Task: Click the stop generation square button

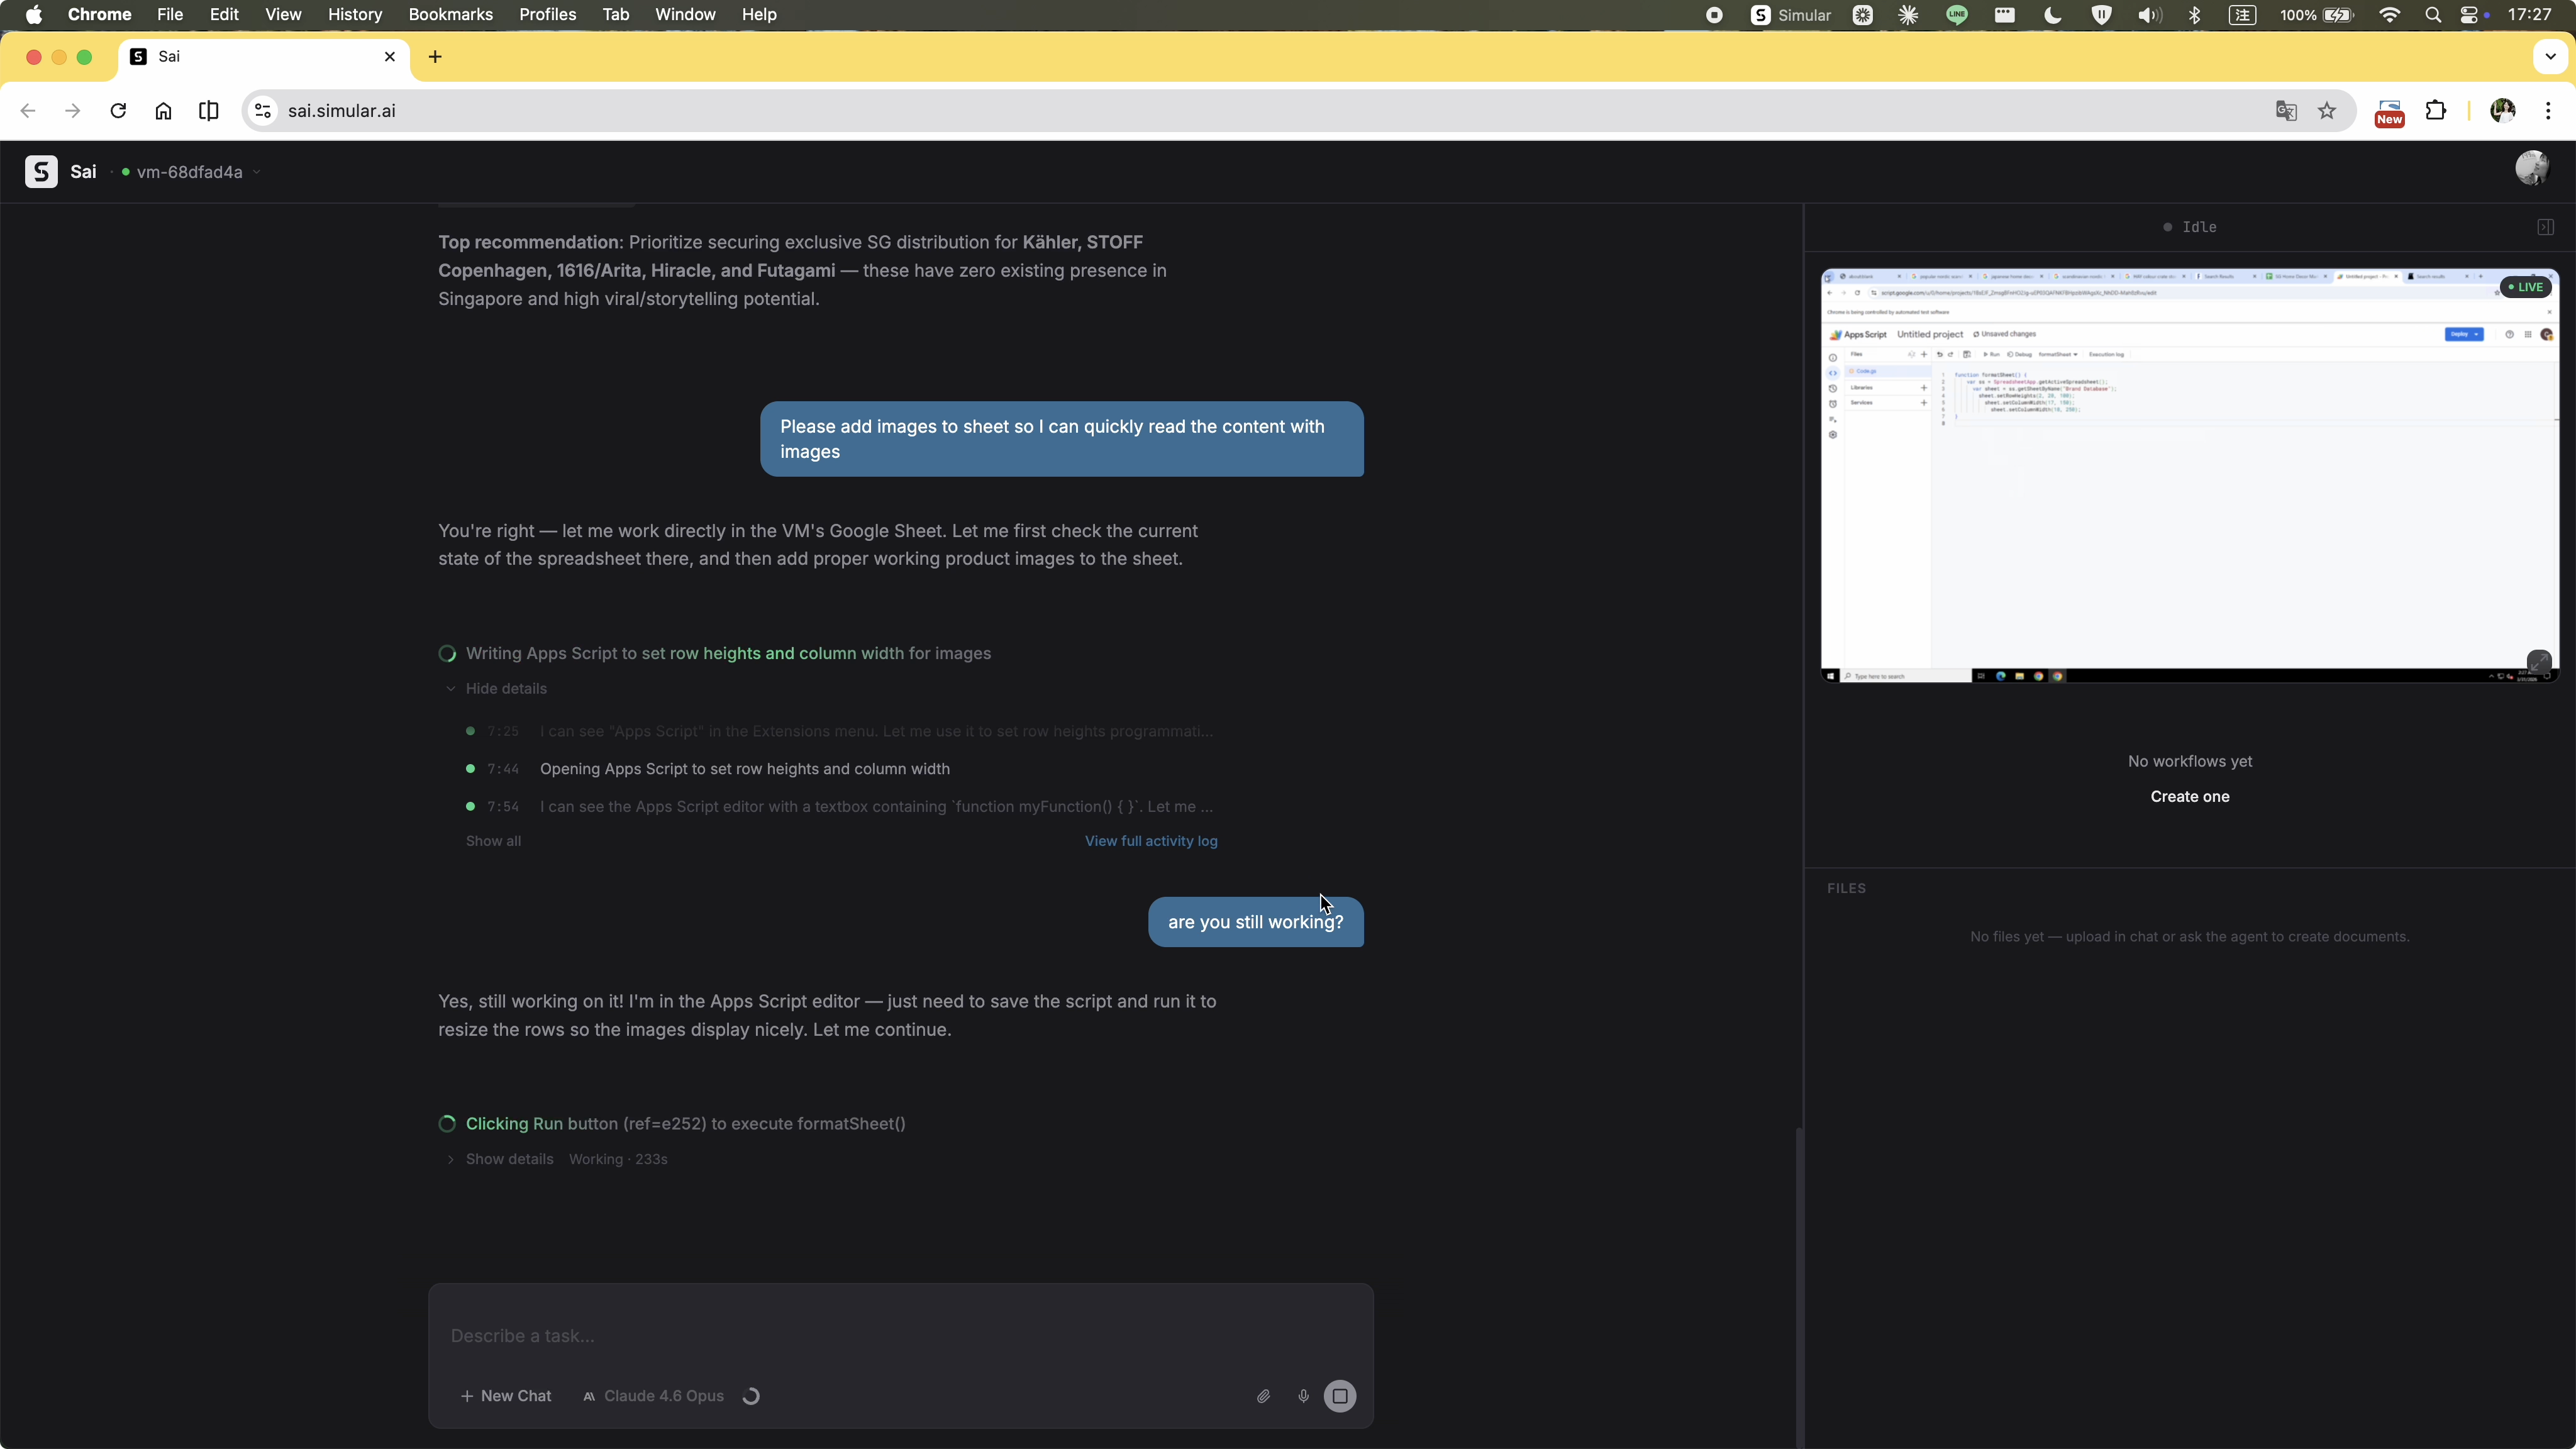Action: 1340,1396
